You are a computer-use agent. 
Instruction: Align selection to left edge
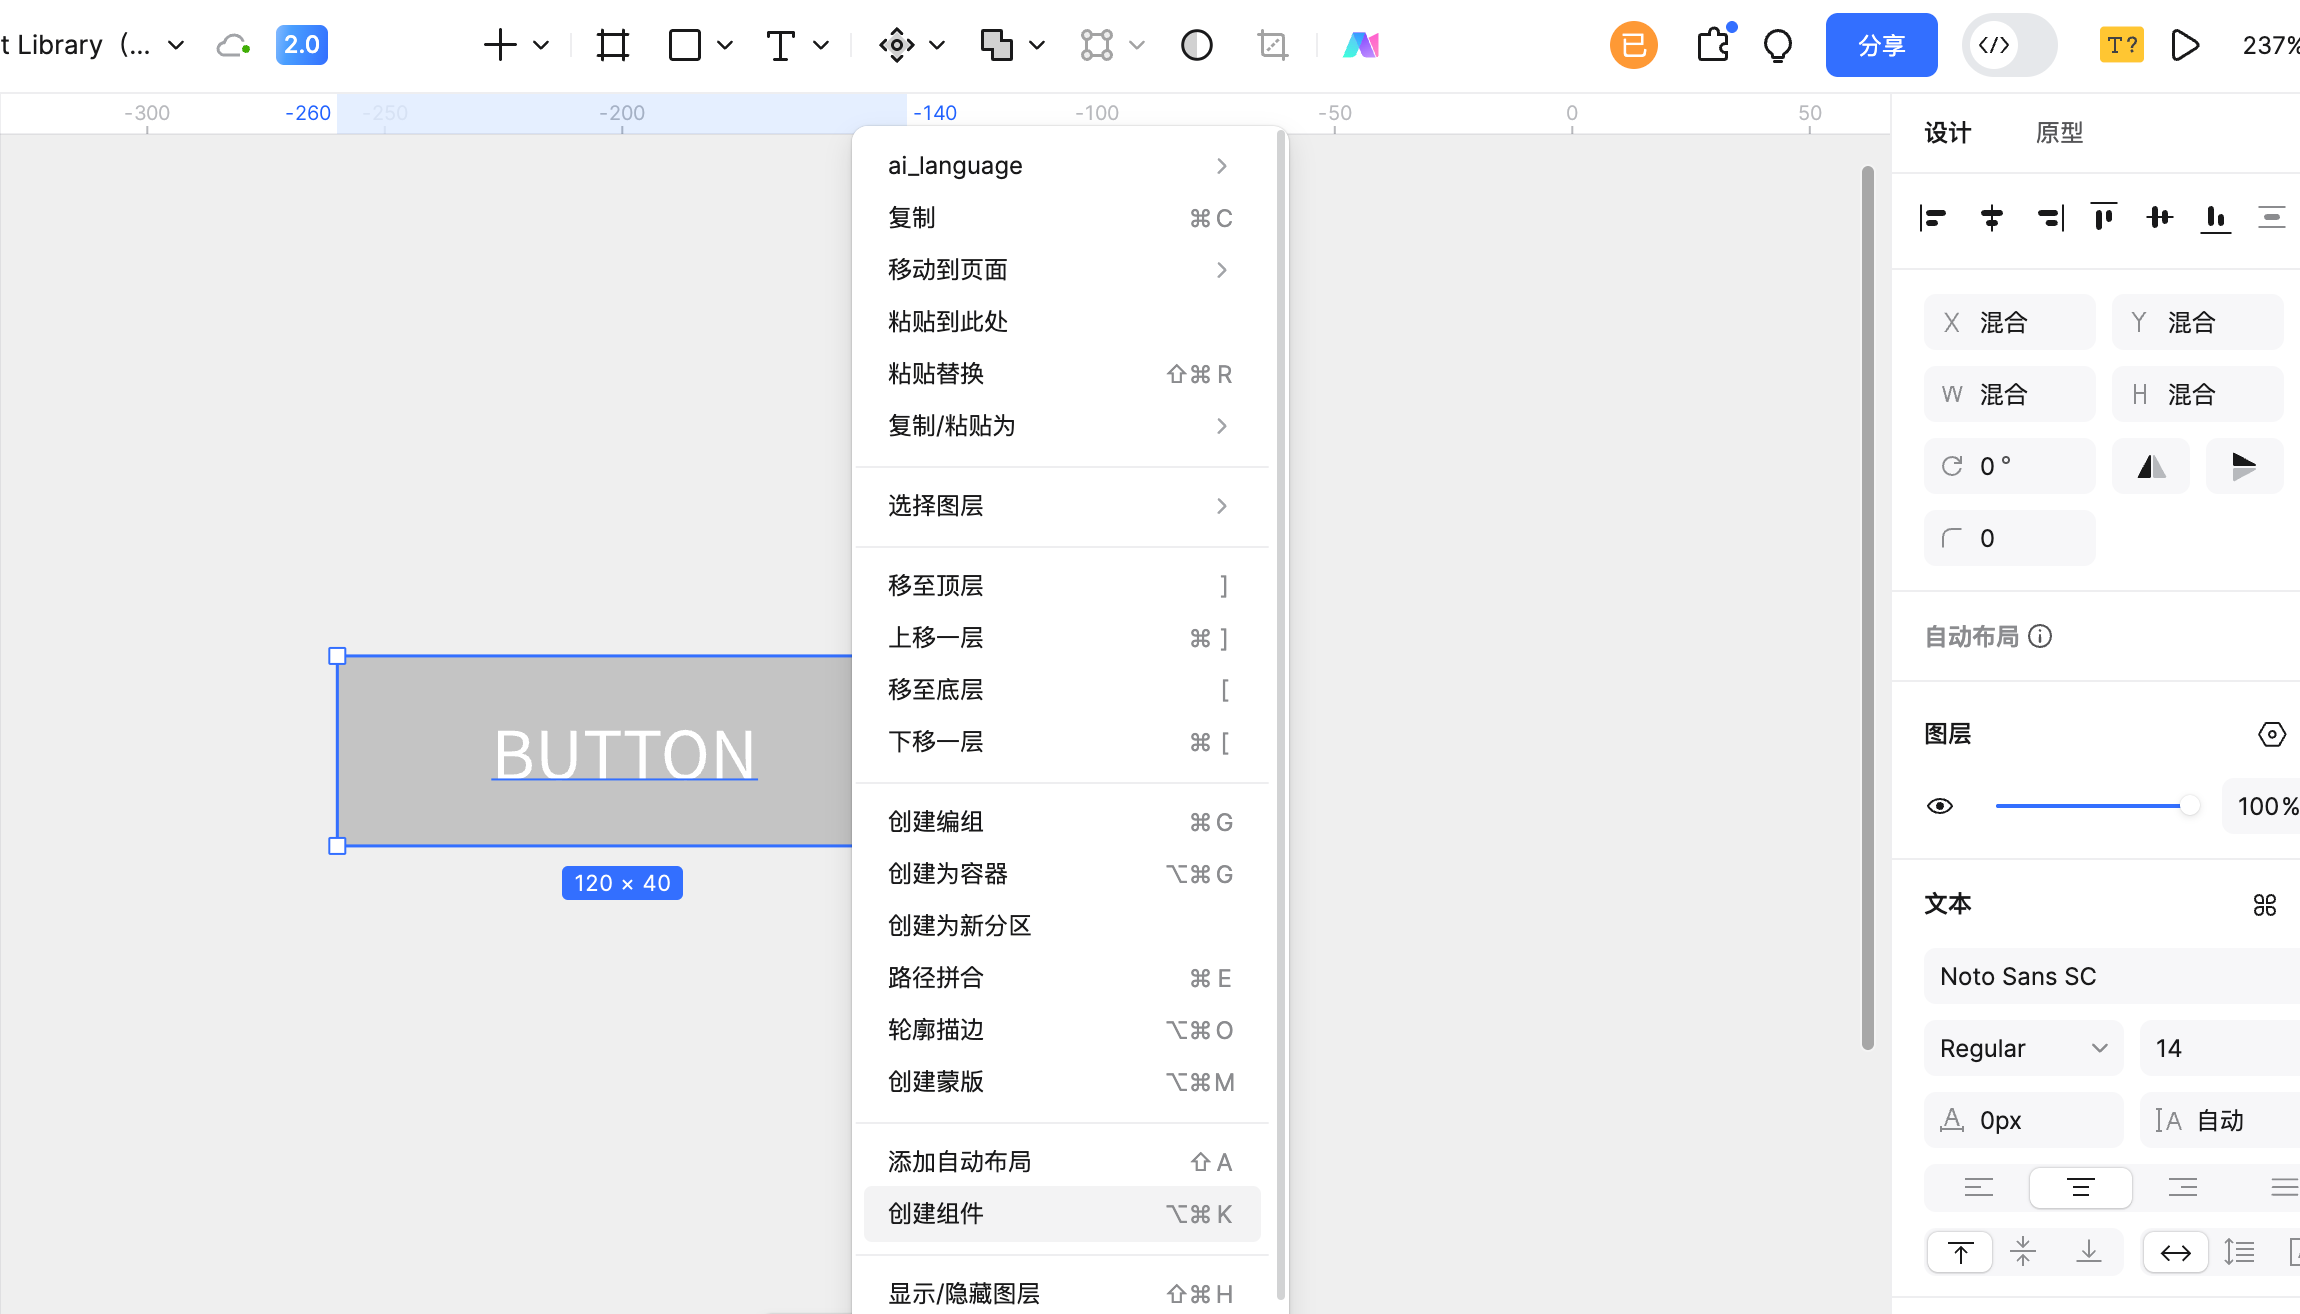(1934, 217)
